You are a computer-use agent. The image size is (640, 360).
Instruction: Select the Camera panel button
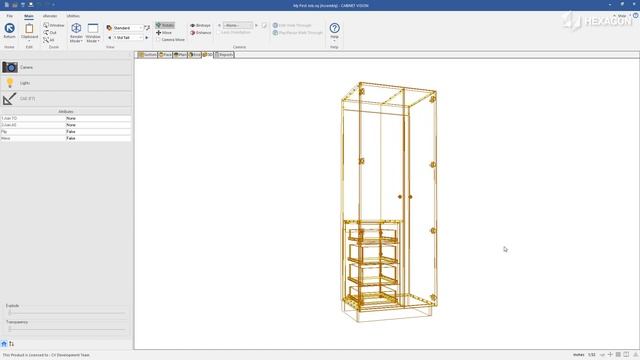(66, 67)
